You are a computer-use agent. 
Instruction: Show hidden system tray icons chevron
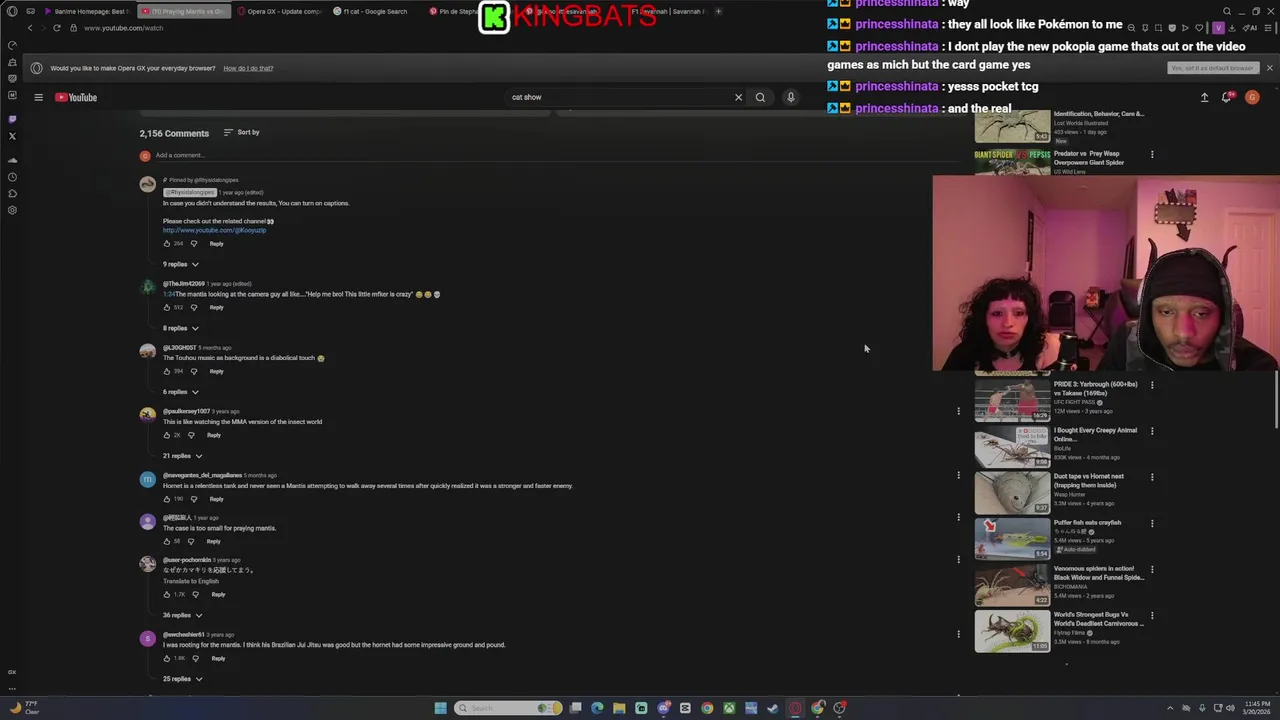tap(1172, 708)
